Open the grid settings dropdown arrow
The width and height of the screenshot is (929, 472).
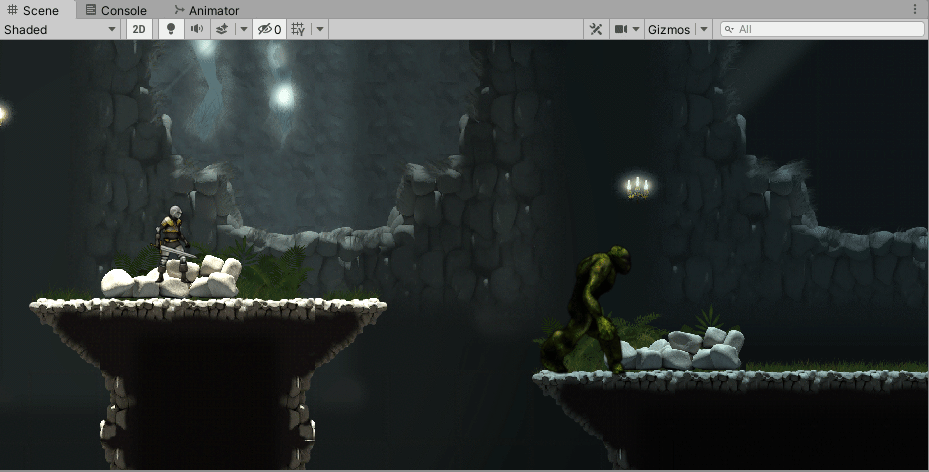(x=319, y=30)
